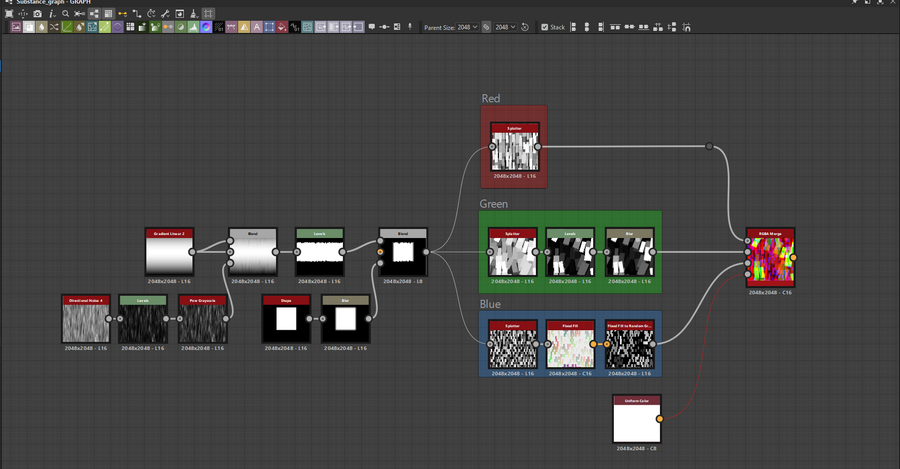Click the Green frame title
Image resolution: width=900 pixels, height=469 pixels.
pyautogui.click(x=494, y=204)
